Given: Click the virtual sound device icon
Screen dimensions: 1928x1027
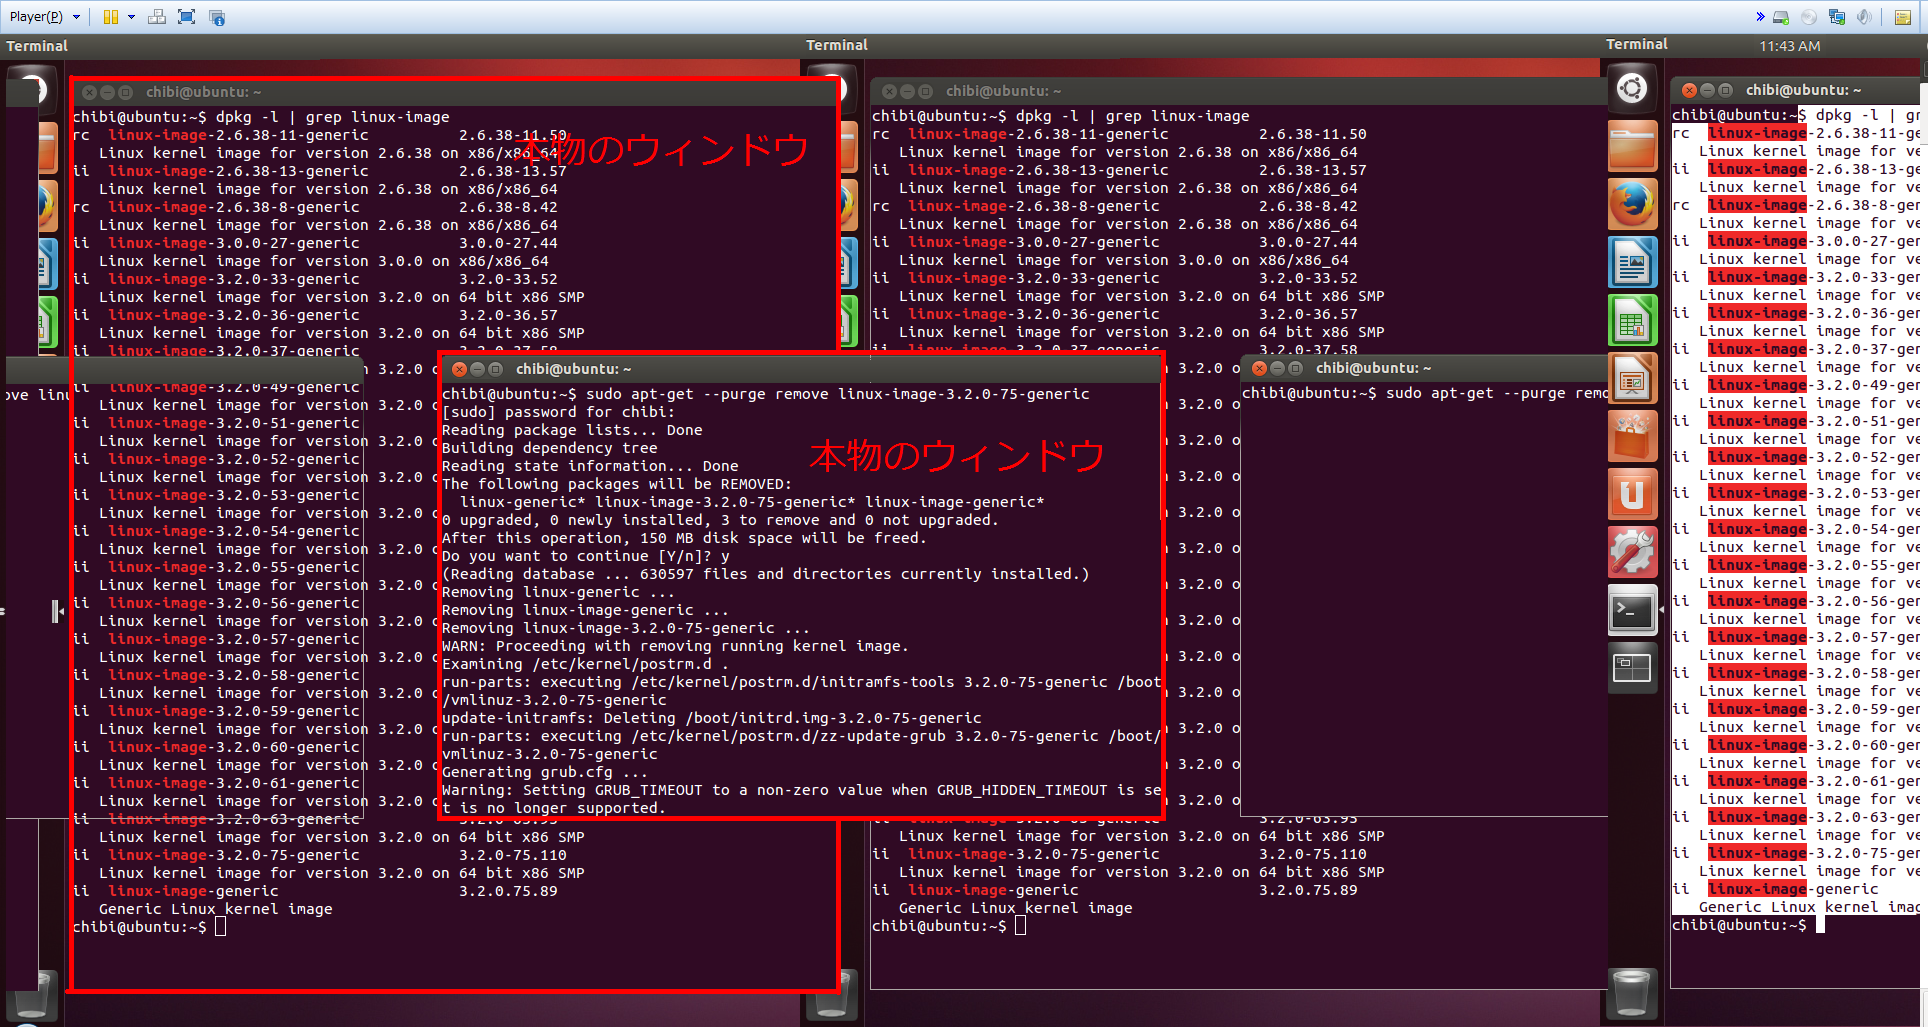Looking at the screenshot, I should point(1864,17).
